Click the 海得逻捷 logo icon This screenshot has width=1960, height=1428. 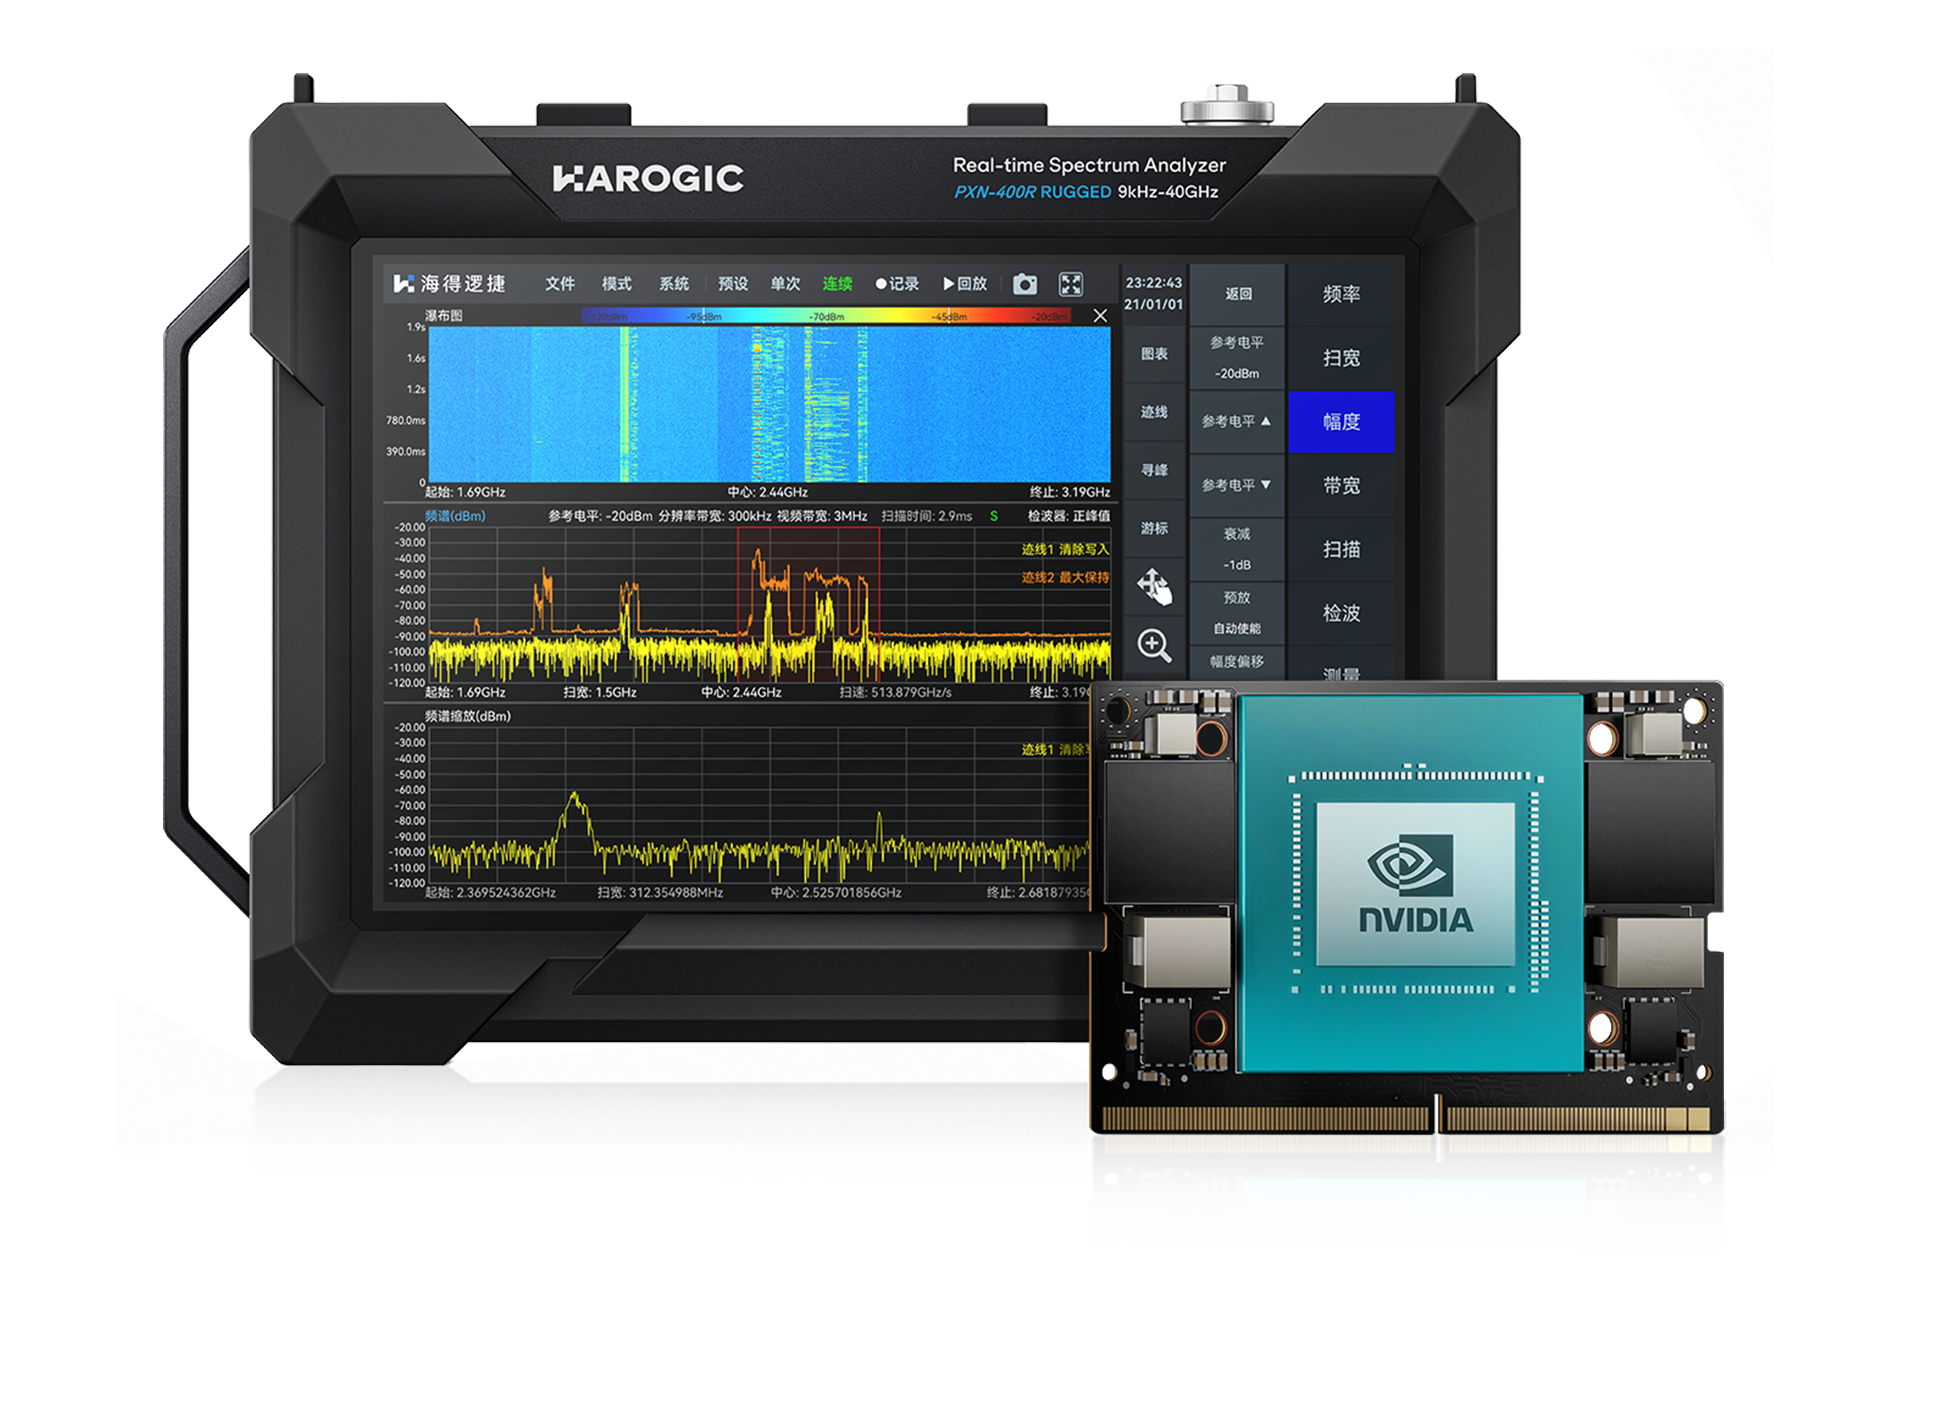[403, 284]
